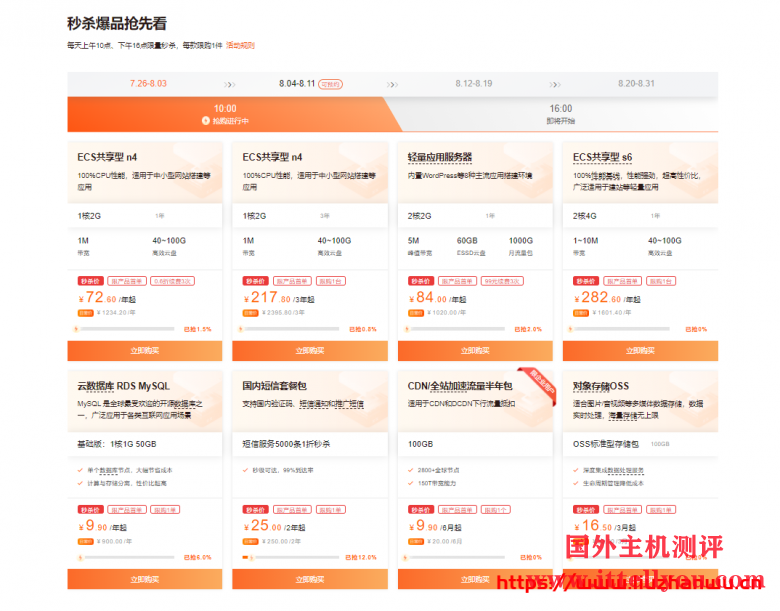This screenshot has height=611, width=780.
Task: Click the 0.6折续费3次 tag
Action: click(x=173, y=281)
